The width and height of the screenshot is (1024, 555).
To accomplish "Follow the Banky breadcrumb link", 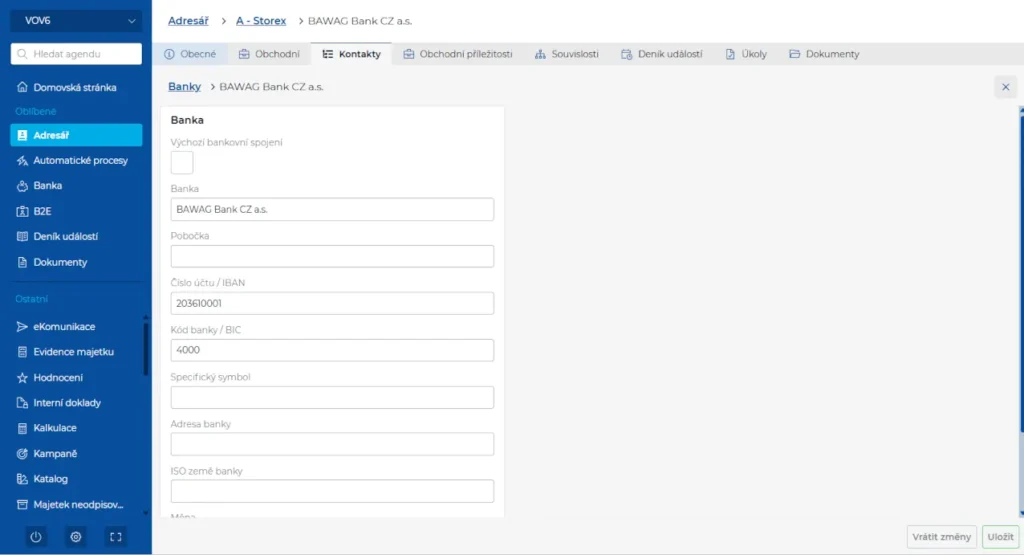I will pos(184,87).
